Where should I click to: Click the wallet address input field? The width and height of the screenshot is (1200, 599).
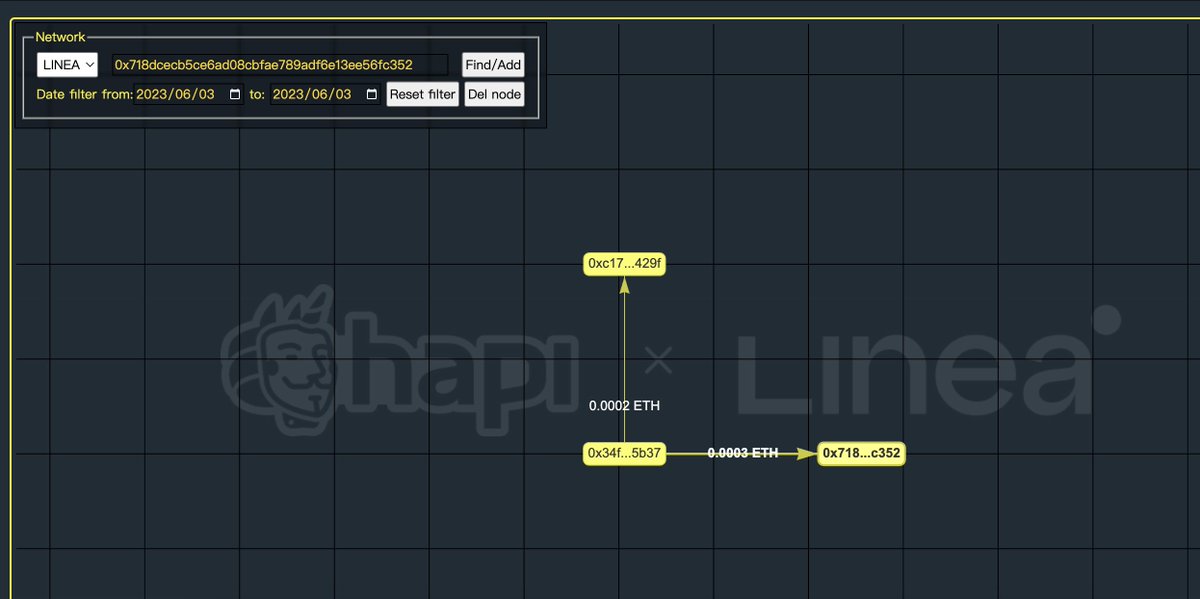pyautogui.click(x=280, y=65)
